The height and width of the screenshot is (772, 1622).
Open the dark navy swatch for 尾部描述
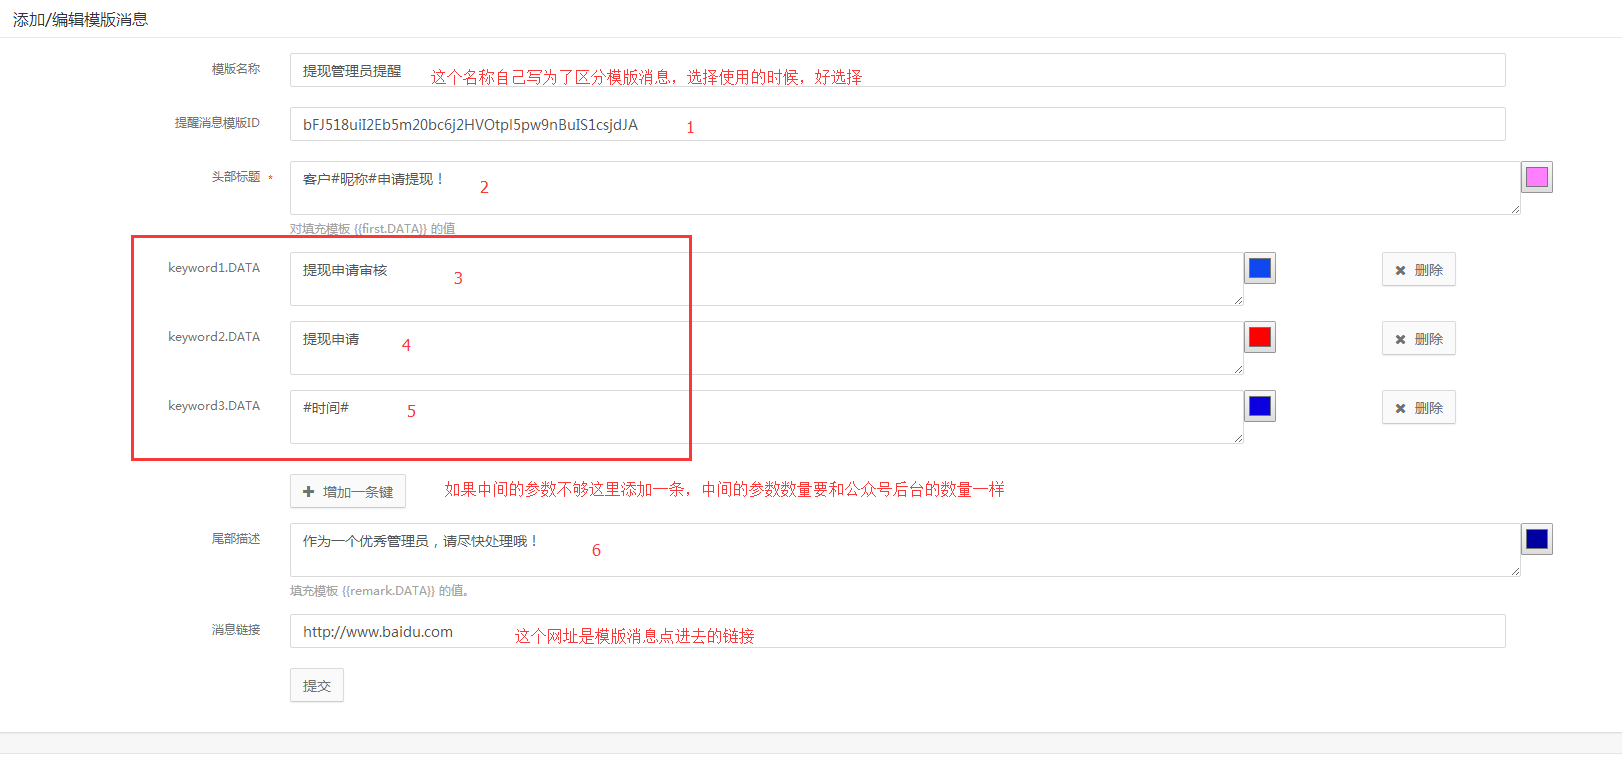coord(1536,540)
